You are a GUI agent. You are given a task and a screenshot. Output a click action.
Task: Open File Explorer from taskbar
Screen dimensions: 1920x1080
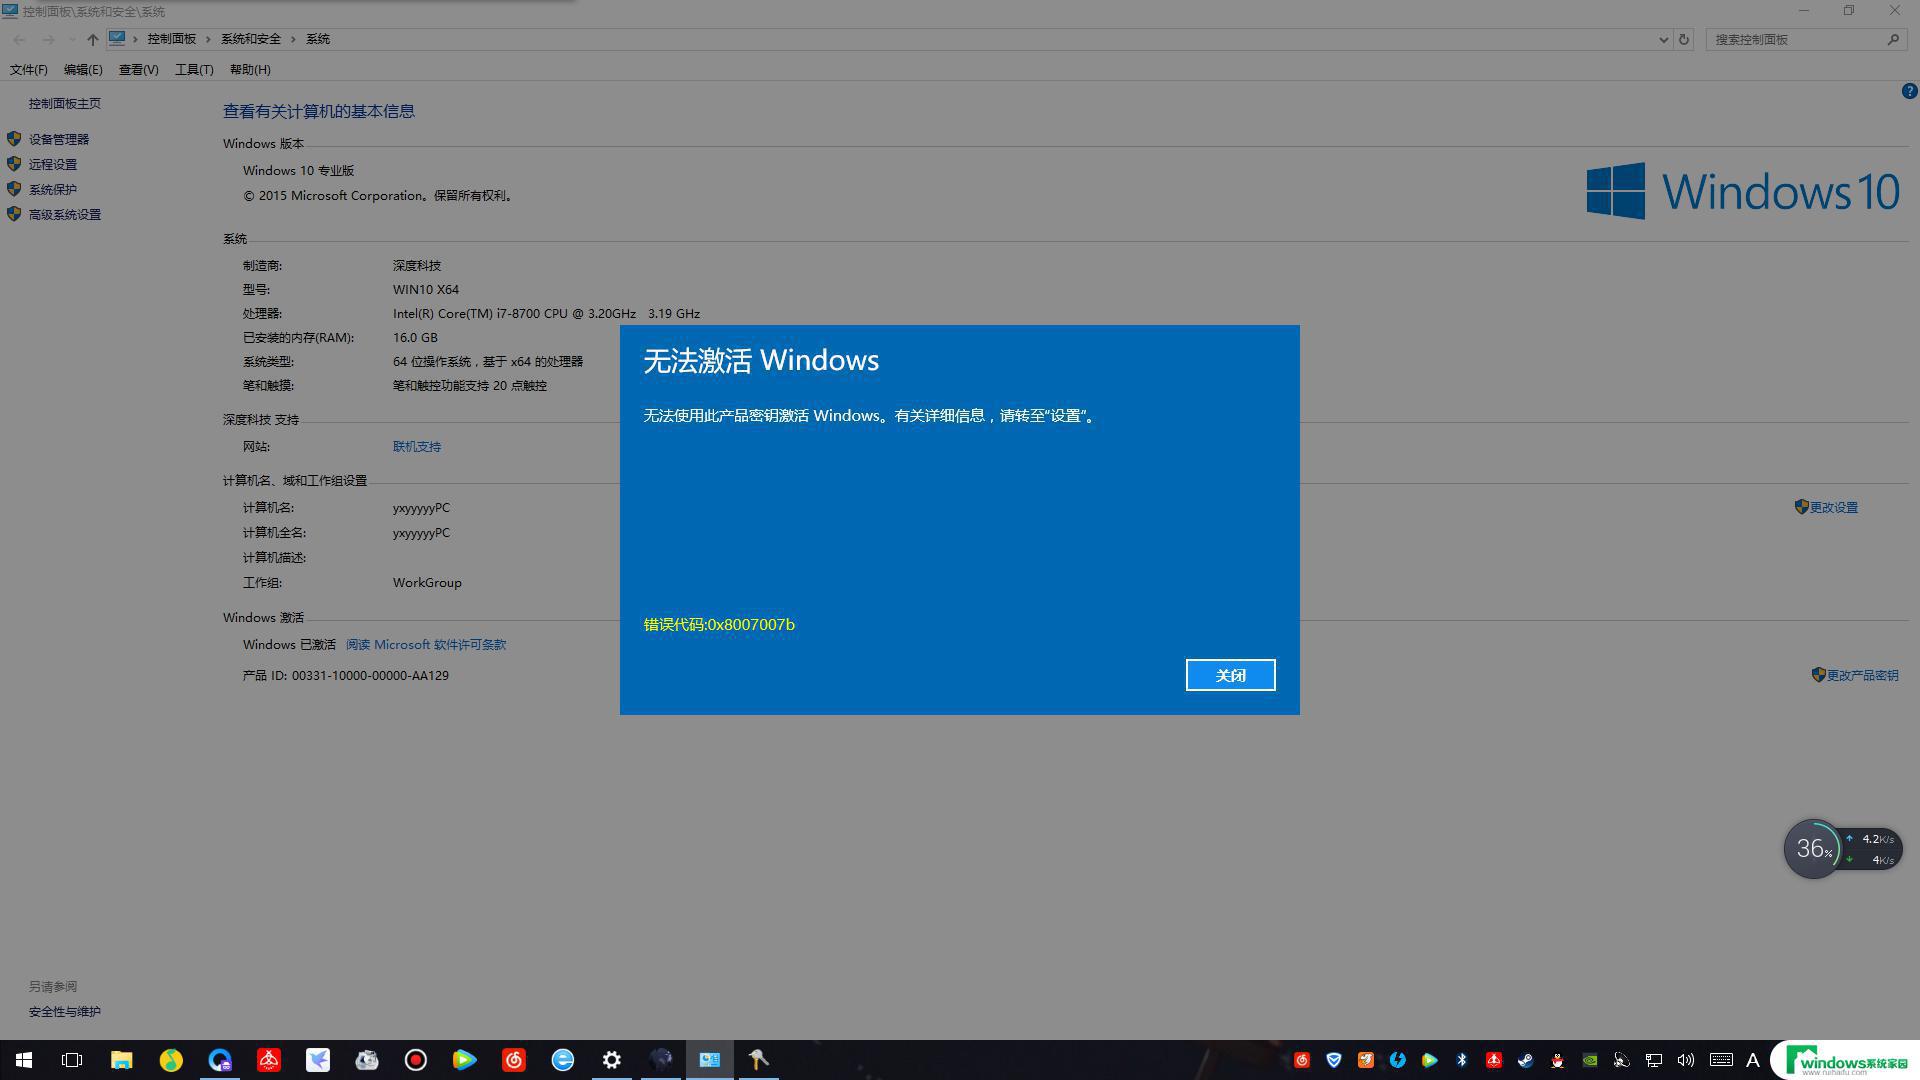point(122,1060)
